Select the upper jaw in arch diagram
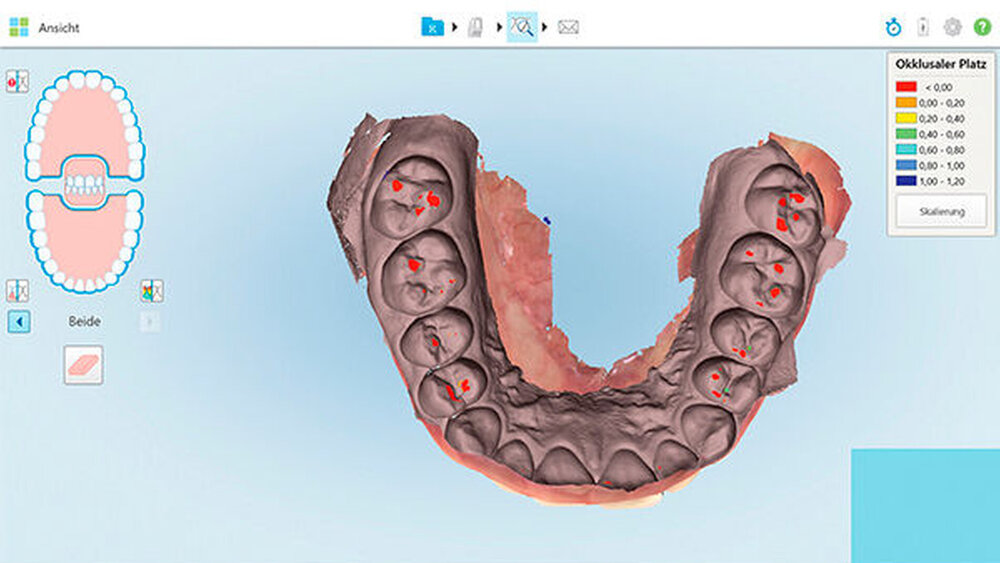Viewport: 1000px width, 563px height. pos(84,120)
